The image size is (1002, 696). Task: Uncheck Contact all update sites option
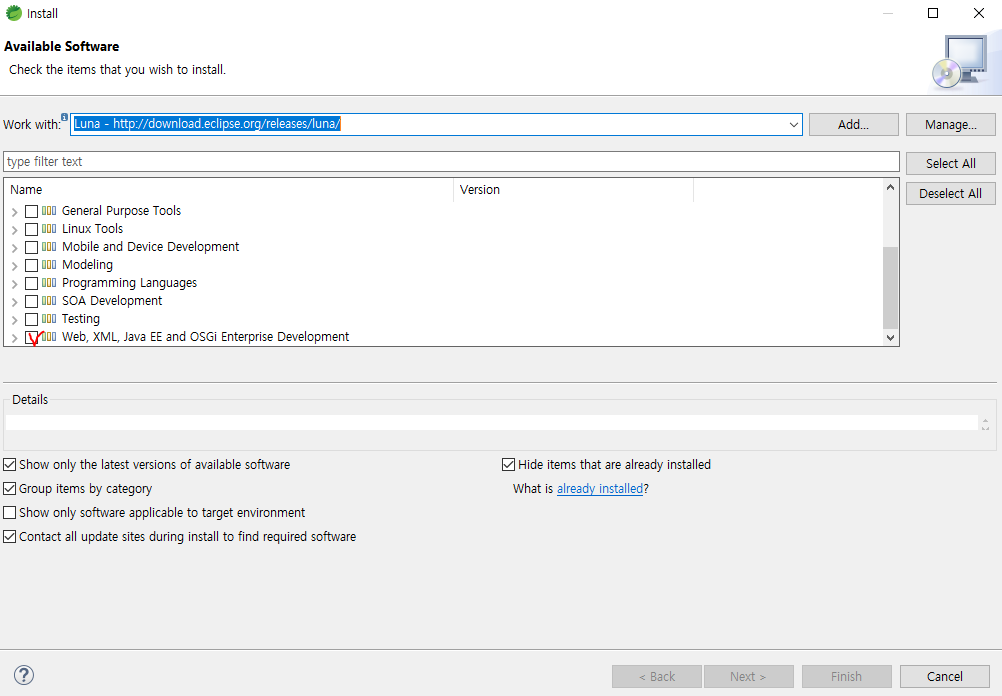click(x=10, y=537)
